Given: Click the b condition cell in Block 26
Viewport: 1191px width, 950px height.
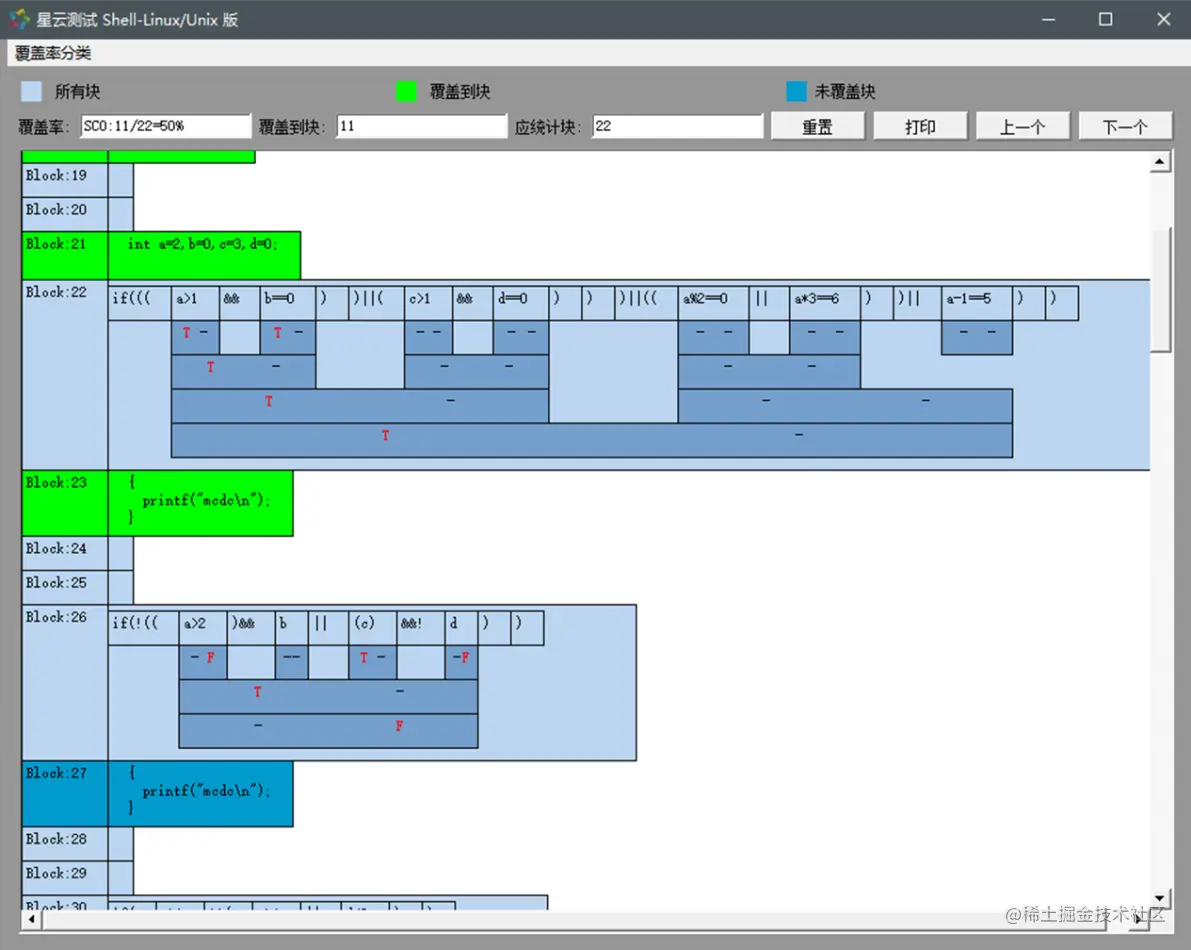Looking at the screenshot, I should pyautogui.click(x=291, y=628).
